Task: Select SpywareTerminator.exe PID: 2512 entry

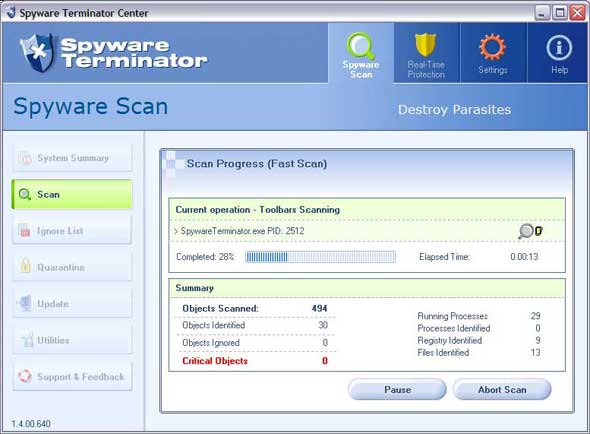Action: point(242,231)
